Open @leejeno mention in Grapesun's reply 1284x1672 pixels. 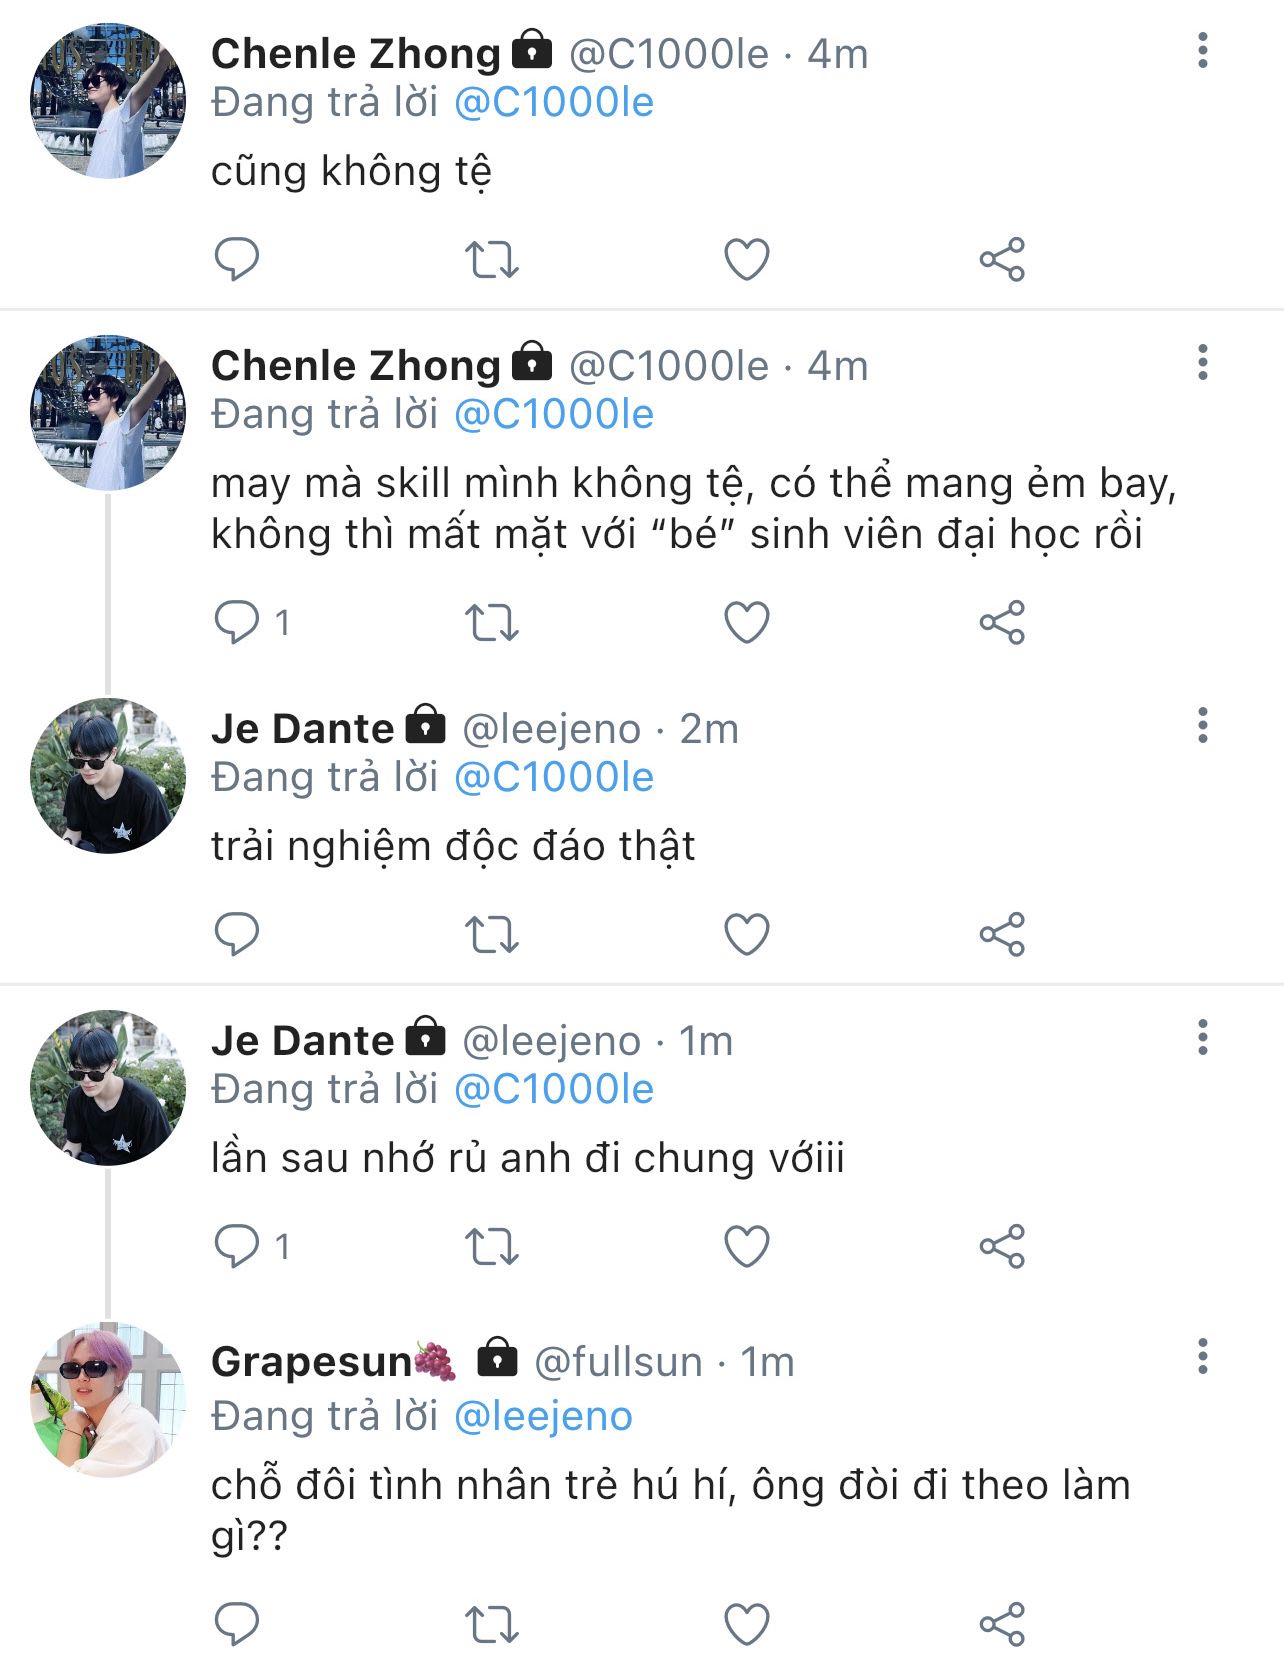tap(543, 1416)
